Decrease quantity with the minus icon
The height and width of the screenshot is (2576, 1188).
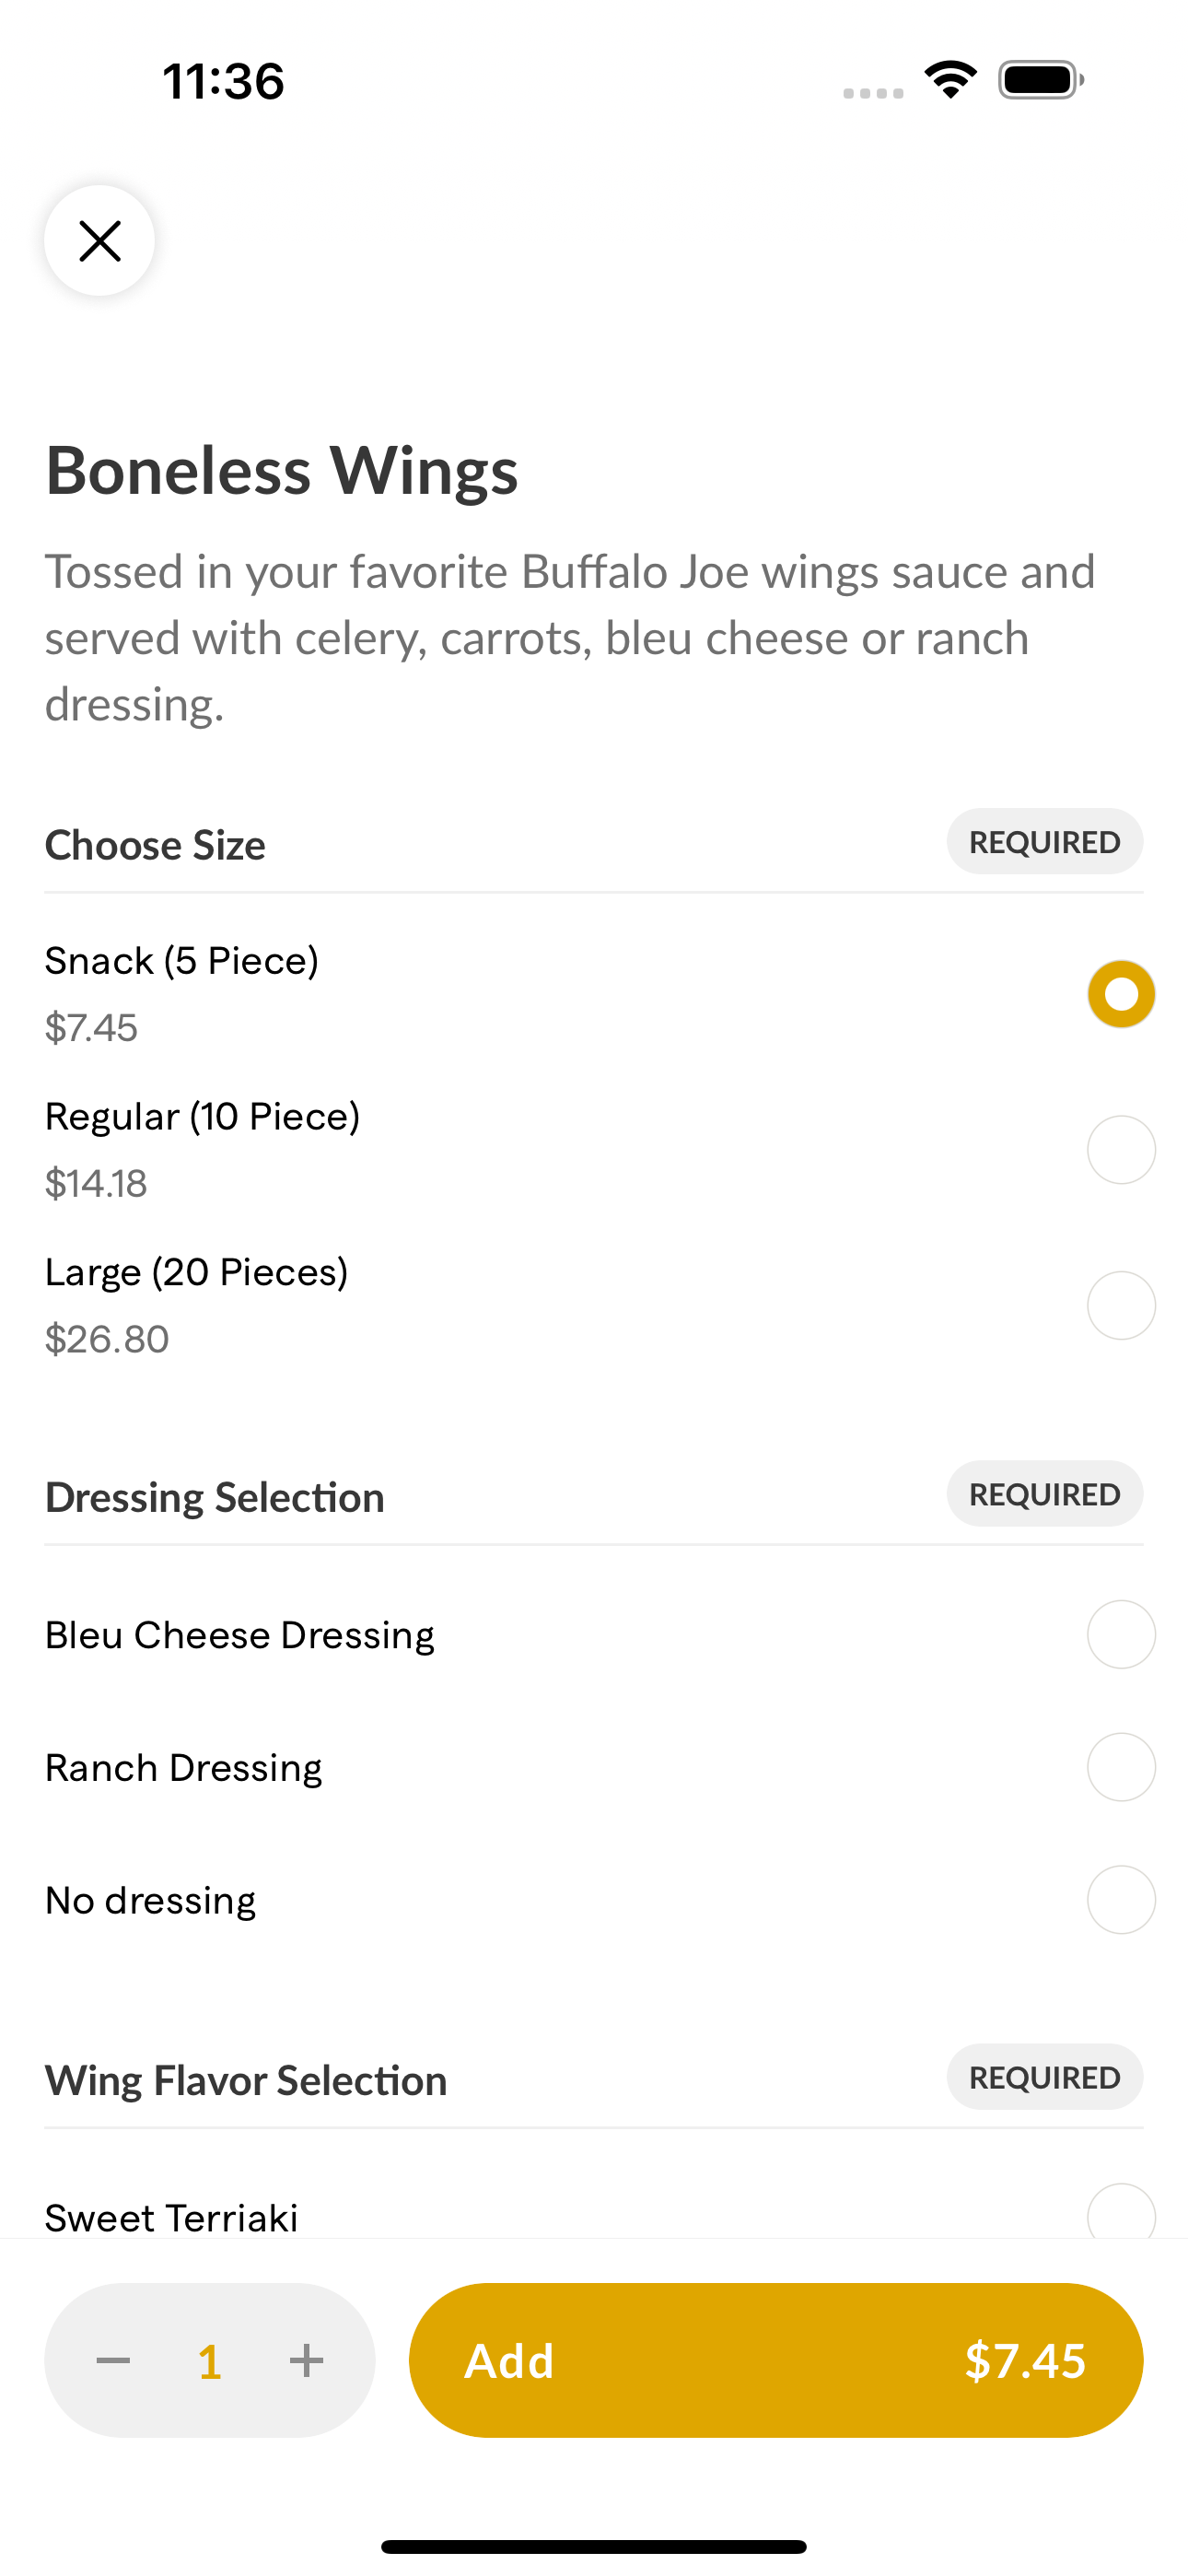[x=113, y=2360]
